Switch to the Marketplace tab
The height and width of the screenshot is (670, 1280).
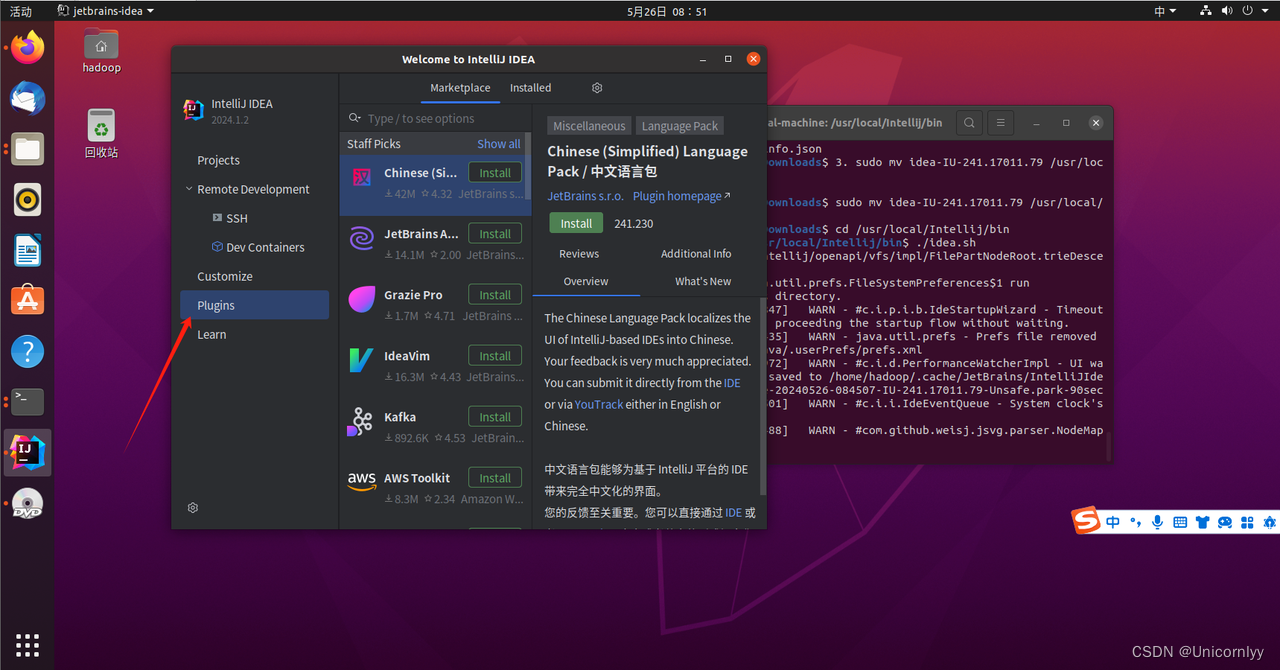coord(460,88)
